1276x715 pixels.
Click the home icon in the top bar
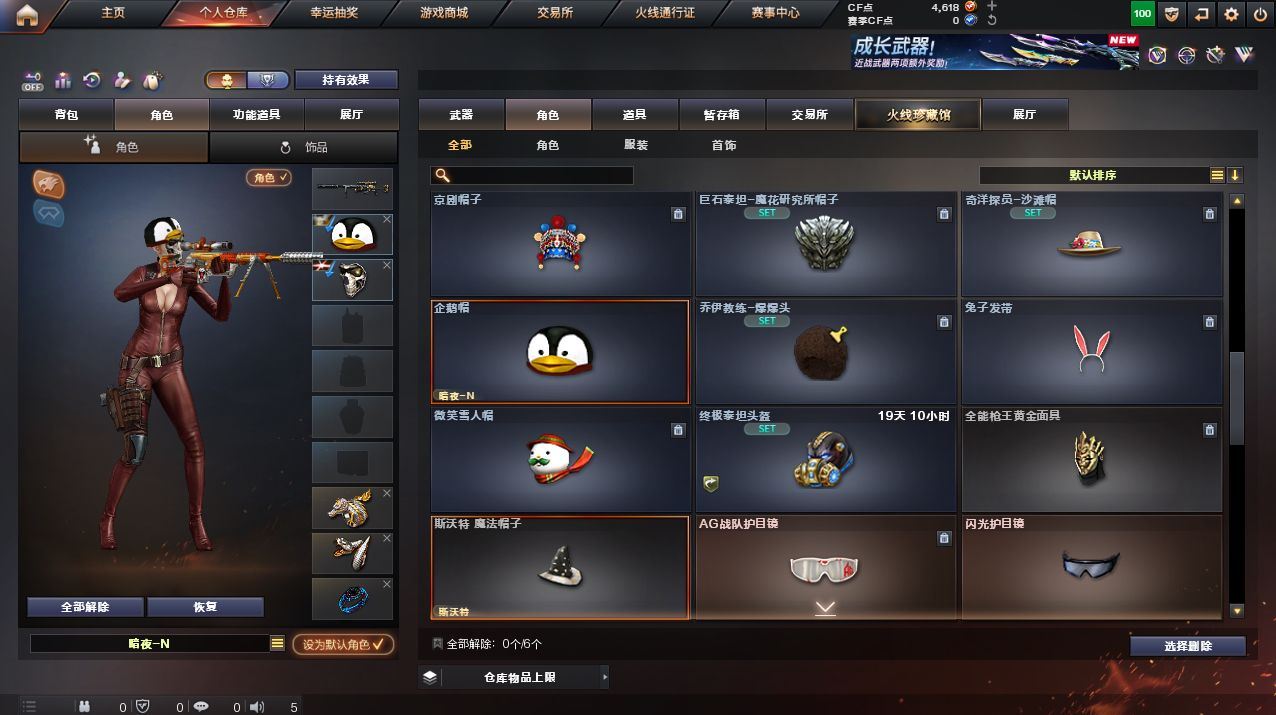click(27, 14)
